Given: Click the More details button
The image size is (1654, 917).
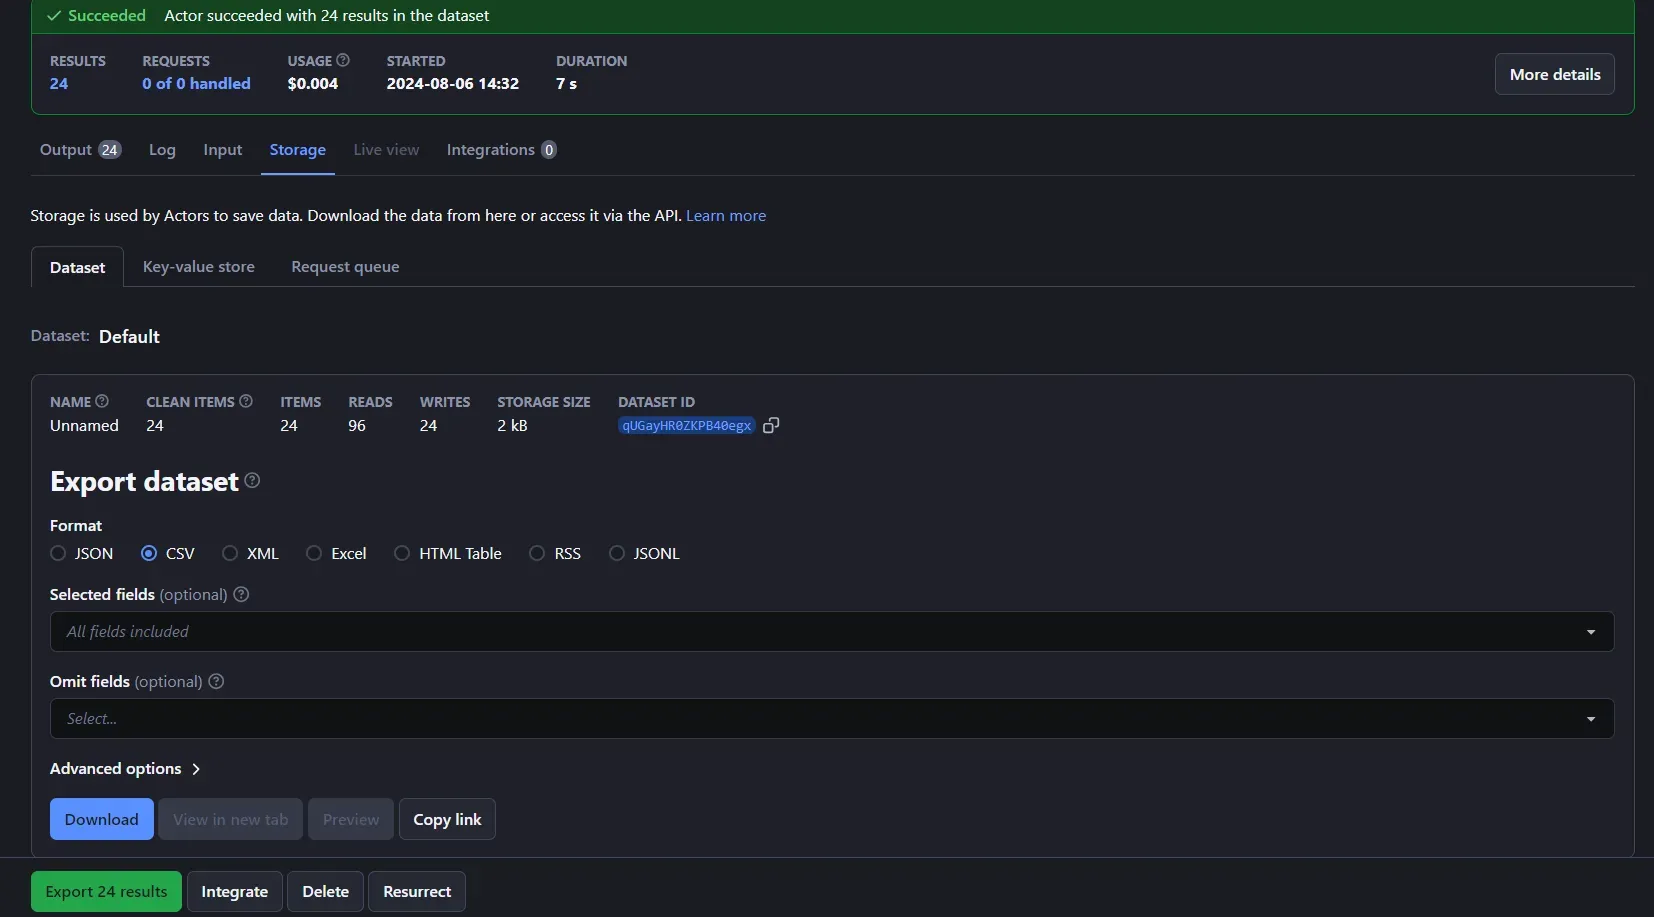Looking at the screenshot, I should 1554,73.
